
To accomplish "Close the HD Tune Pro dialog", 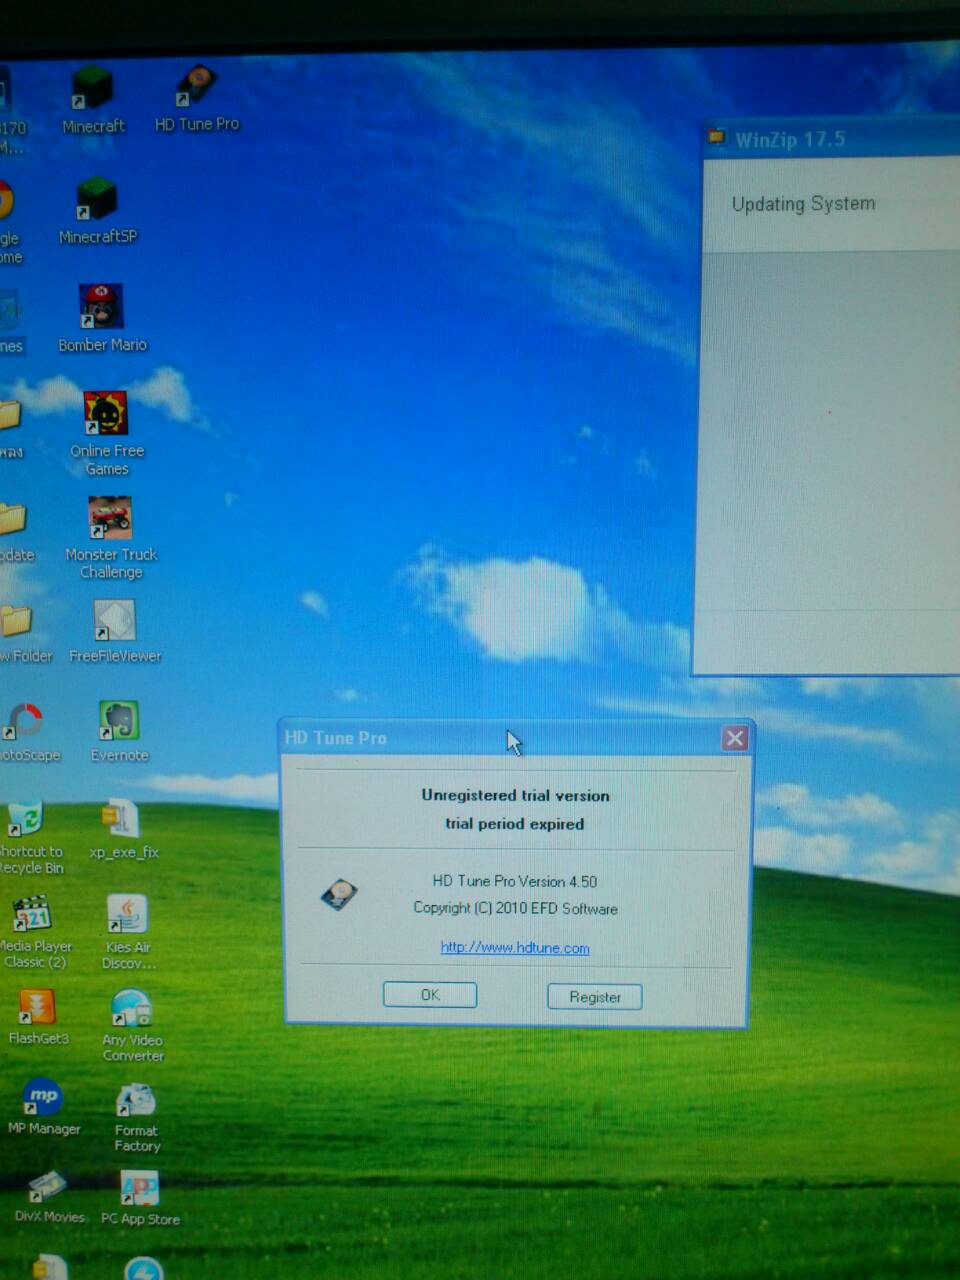I will point(735,738).
